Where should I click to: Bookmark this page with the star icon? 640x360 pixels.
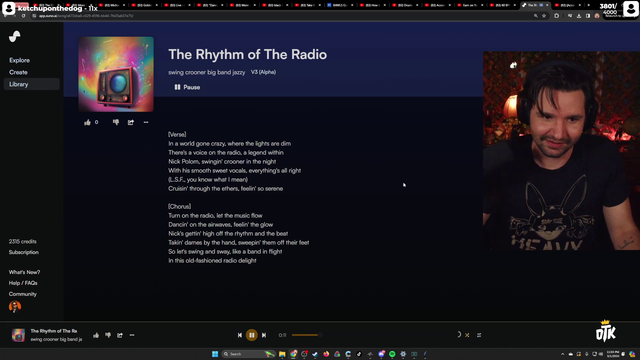click(x=544, y=16)
